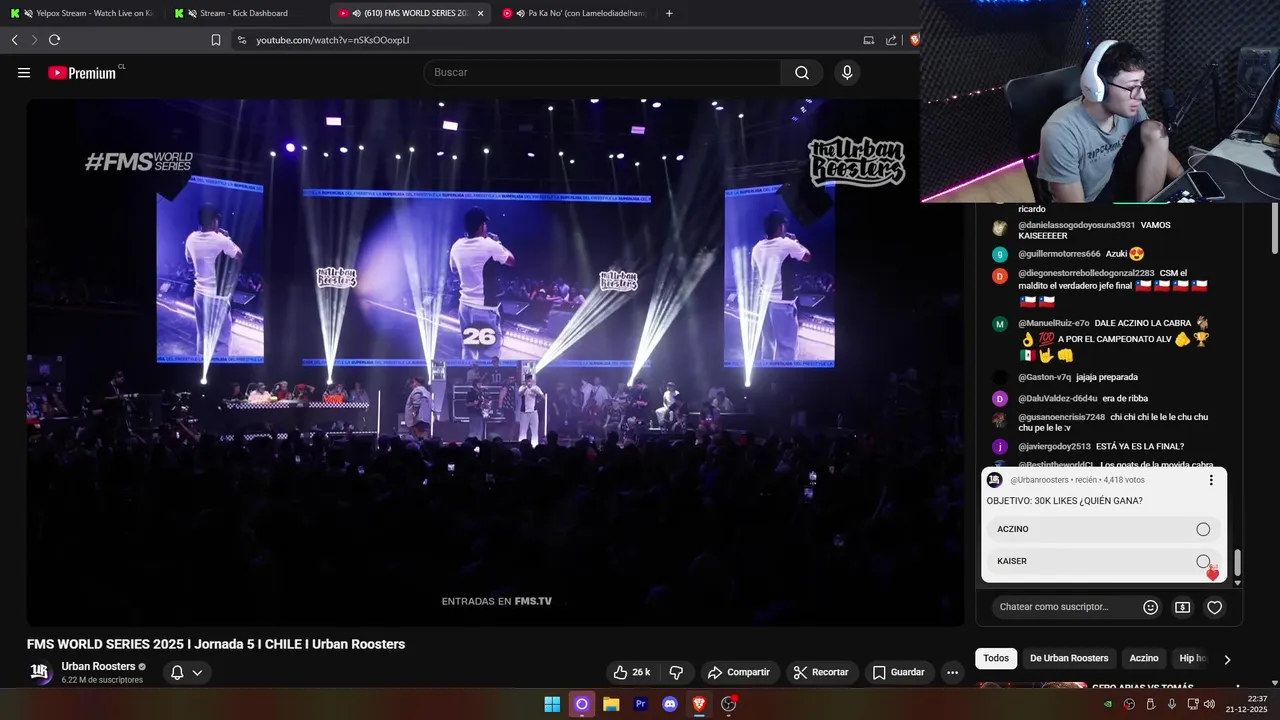Open the Urban Roosters channel avatar
The width and height of the screenshot is (1280, 720).
point(40,672)
